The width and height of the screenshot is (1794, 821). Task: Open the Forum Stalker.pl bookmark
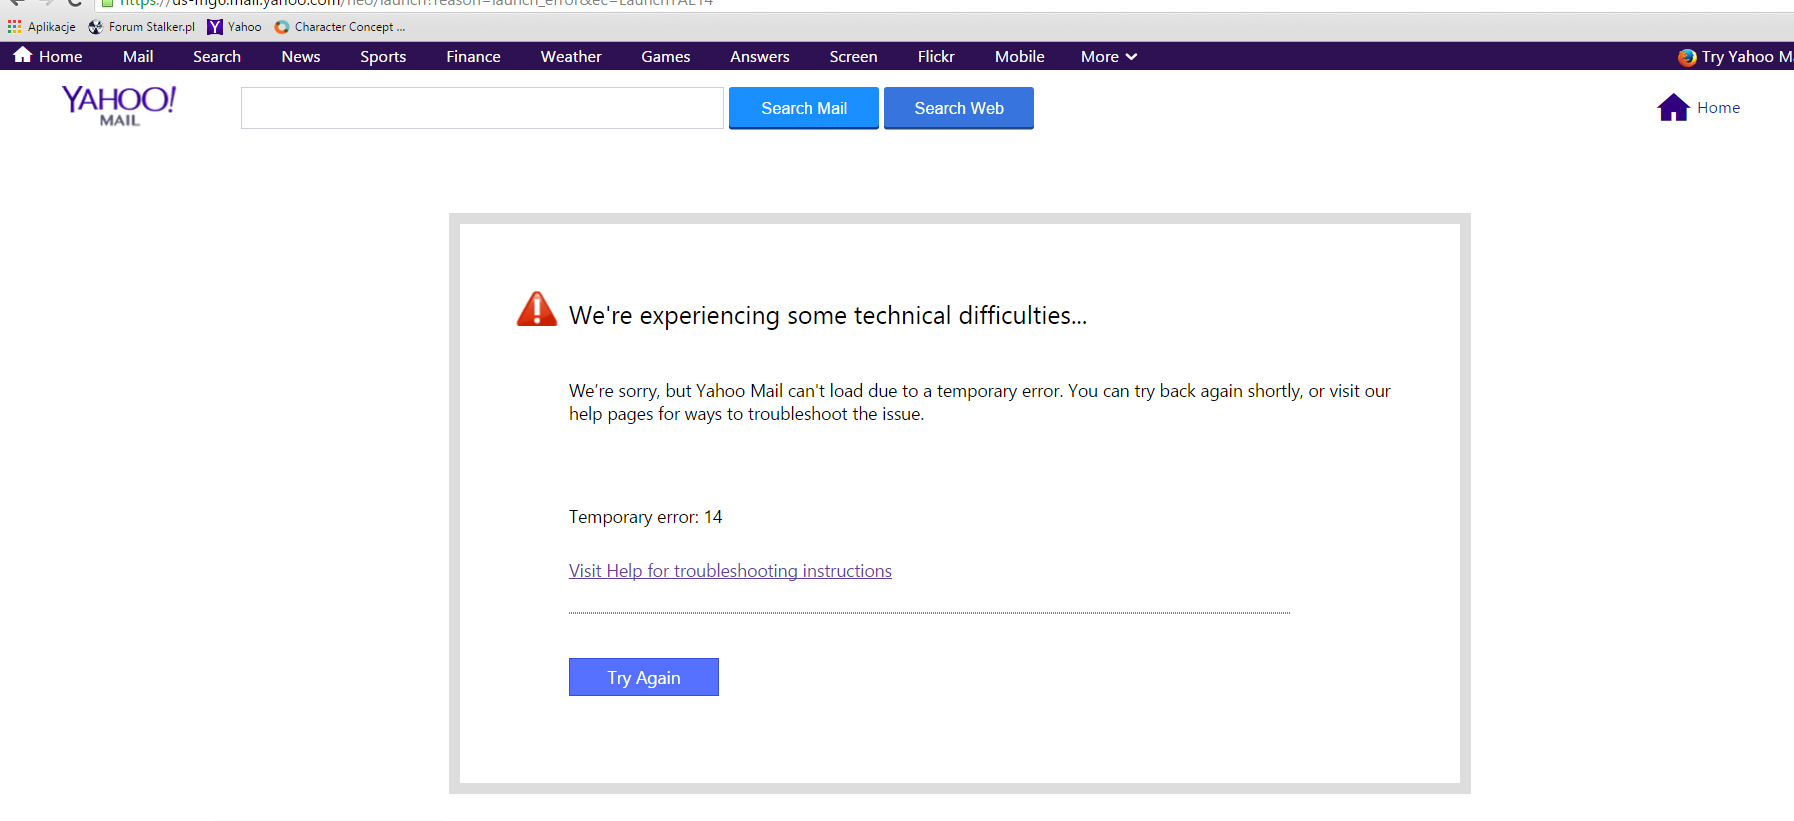[142, 27]
